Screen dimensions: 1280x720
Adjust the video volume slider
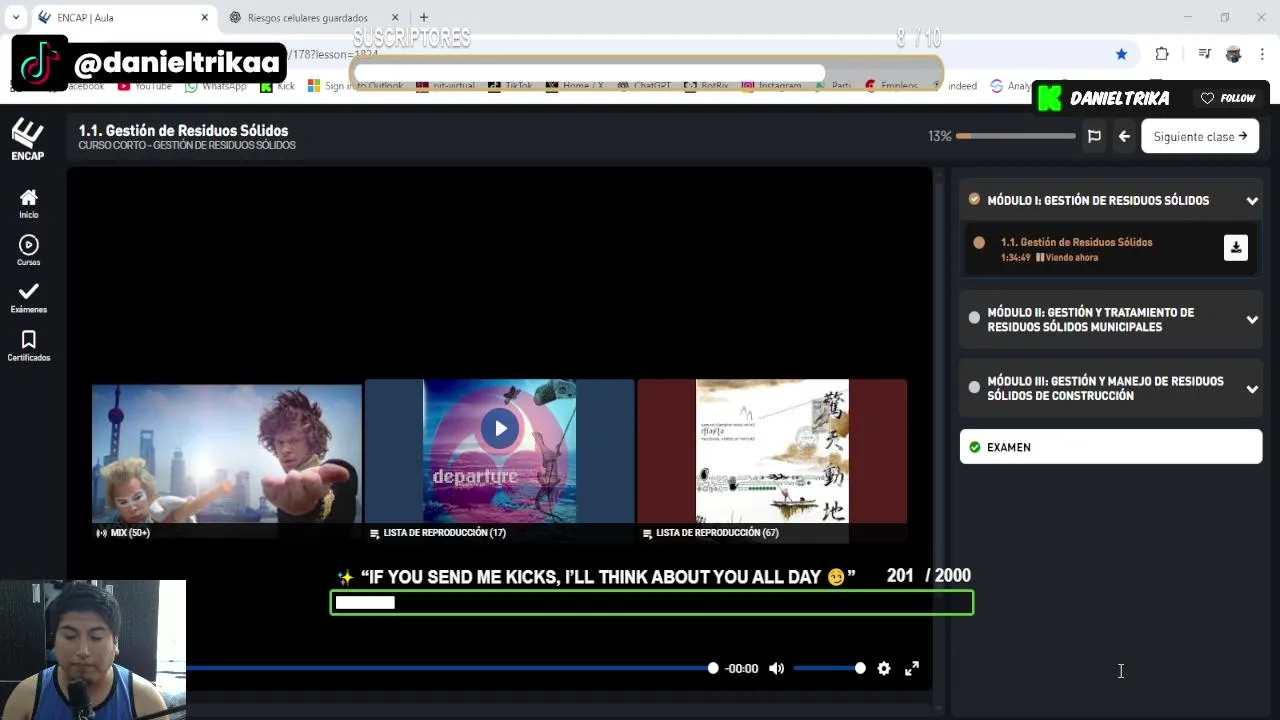point(829,668)
